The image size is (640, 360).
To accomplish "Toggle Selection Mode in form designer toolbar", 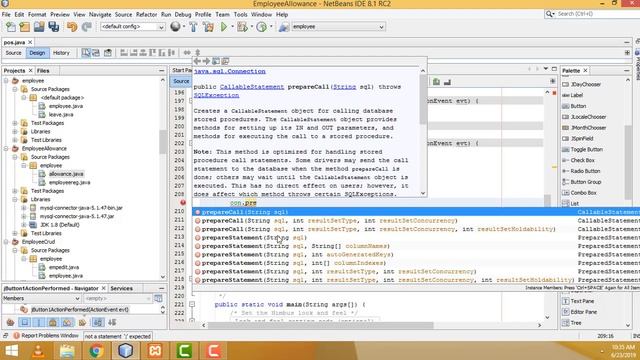I will tap(86, 53).
